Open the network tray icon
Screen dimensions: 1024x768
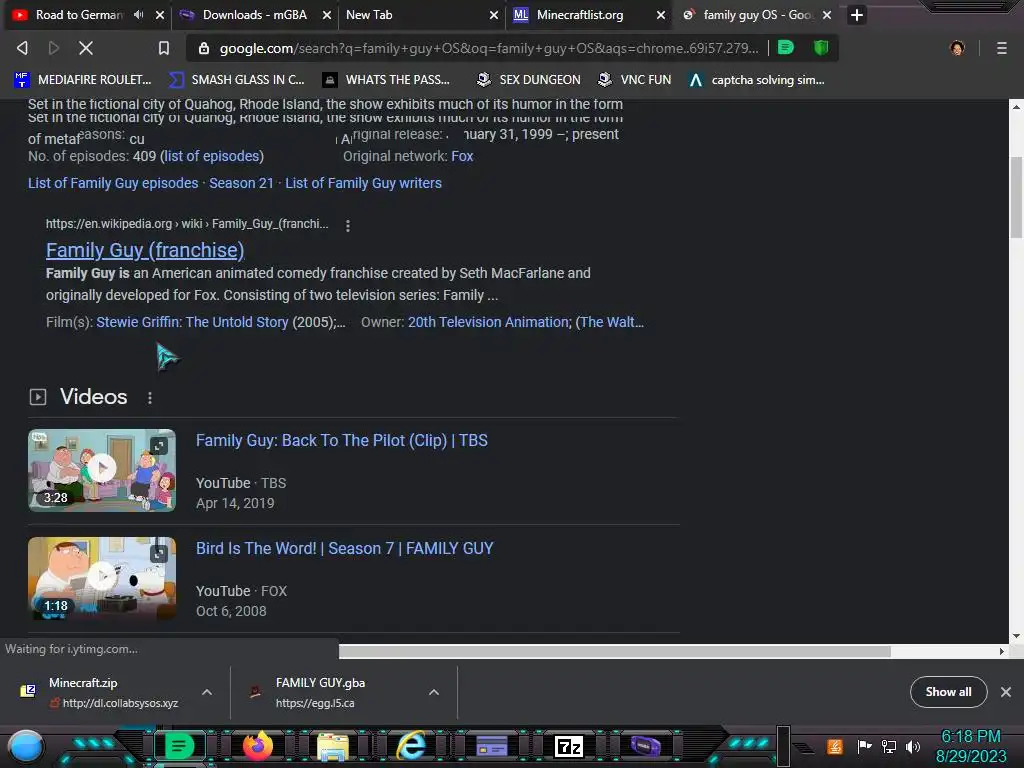(x=889, y=746)
